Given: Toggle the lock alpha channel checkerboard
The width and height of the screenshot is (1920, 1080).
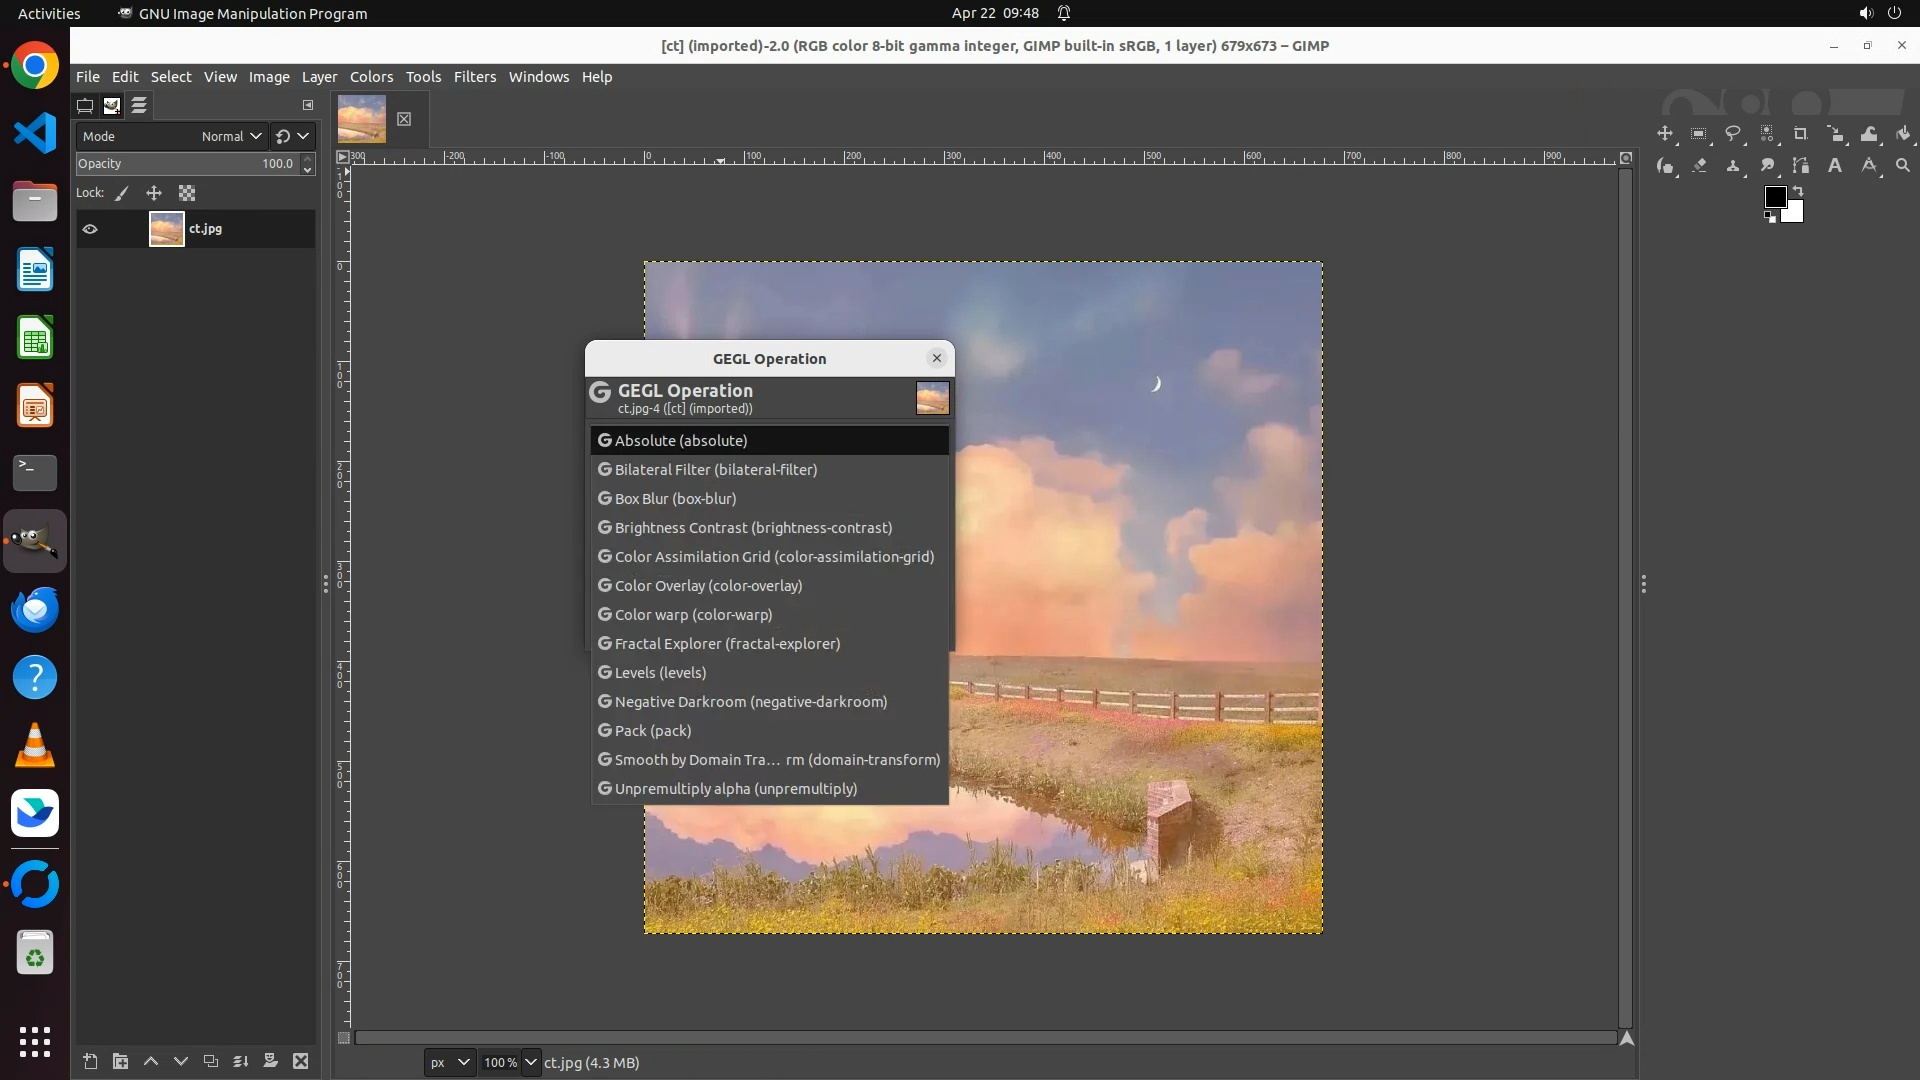Looking at the screenshot, I should (187, 193).
